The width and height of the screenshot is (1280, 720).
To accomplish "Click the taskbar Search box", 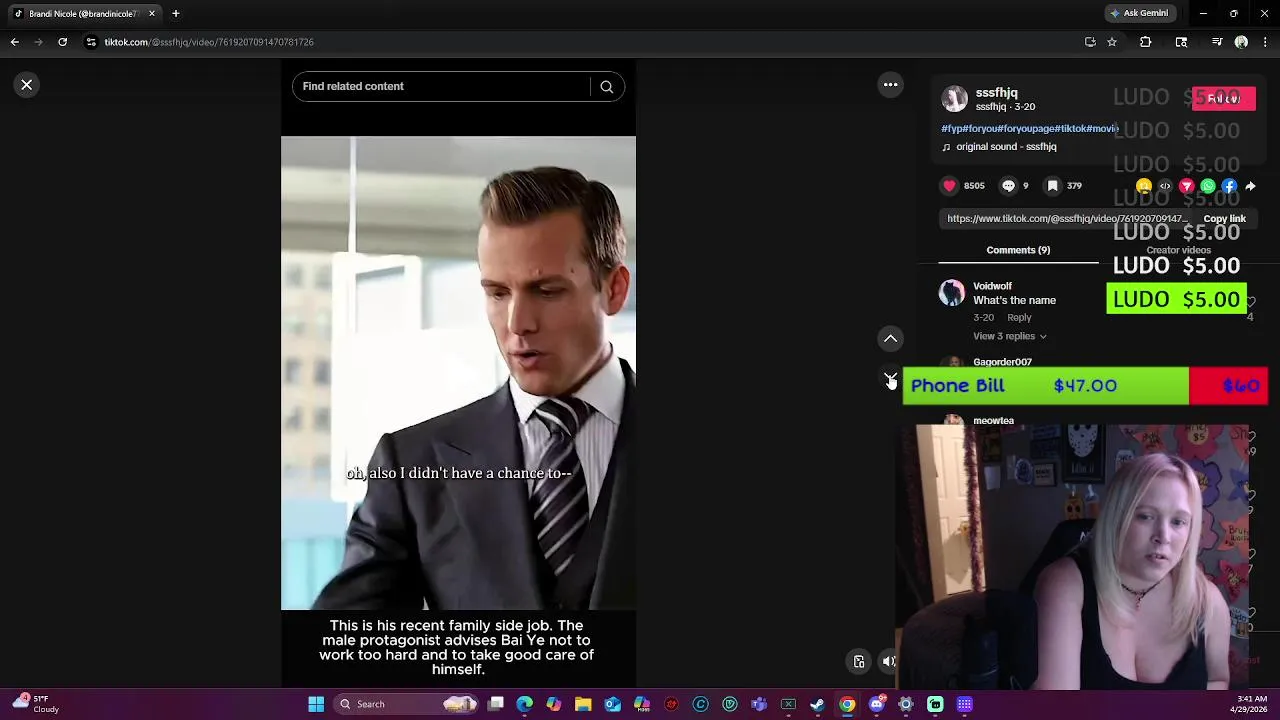I will (407, 704).
